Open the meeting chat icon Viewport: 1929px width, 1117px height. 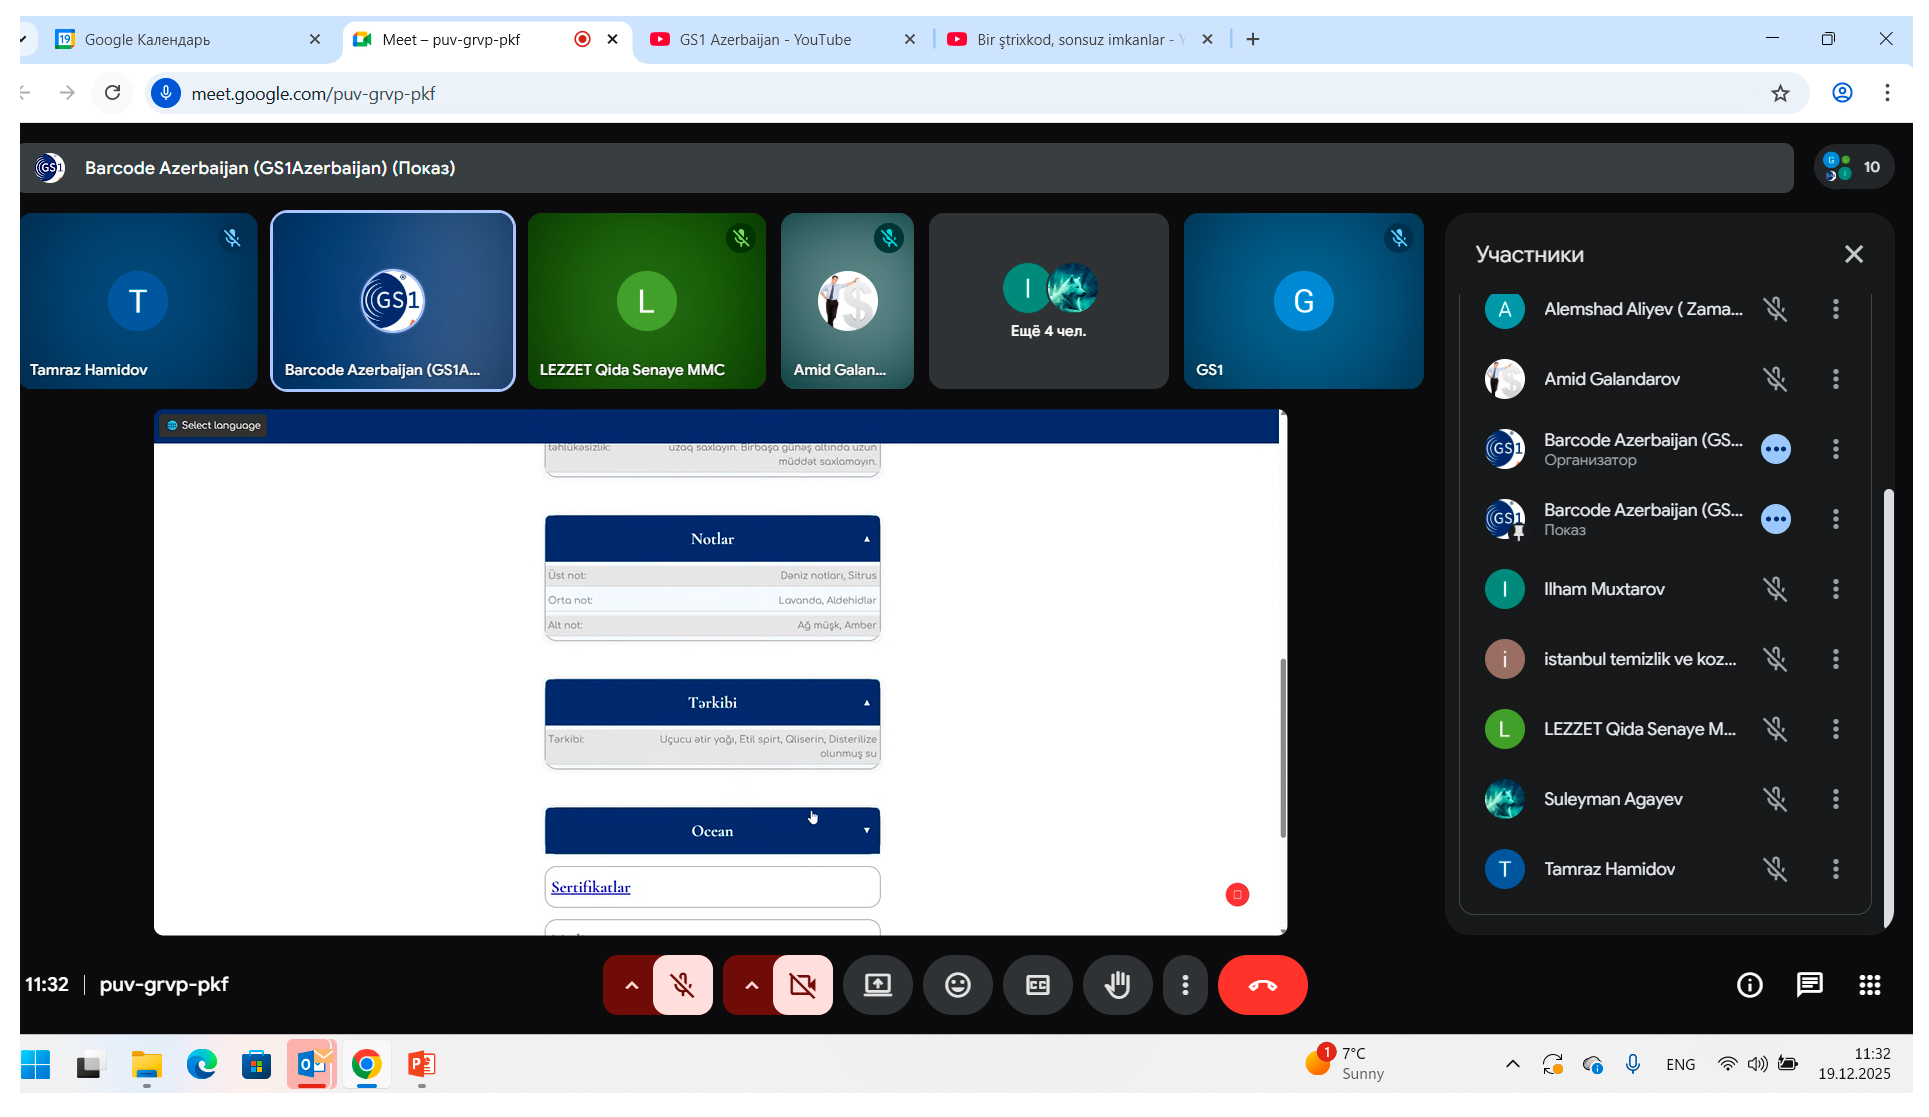tap(1809, 985)
